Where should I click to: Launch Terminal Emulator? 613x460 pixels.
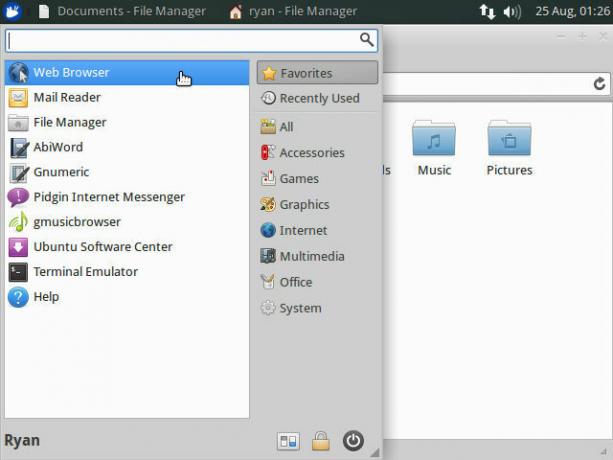pos(127,272)
